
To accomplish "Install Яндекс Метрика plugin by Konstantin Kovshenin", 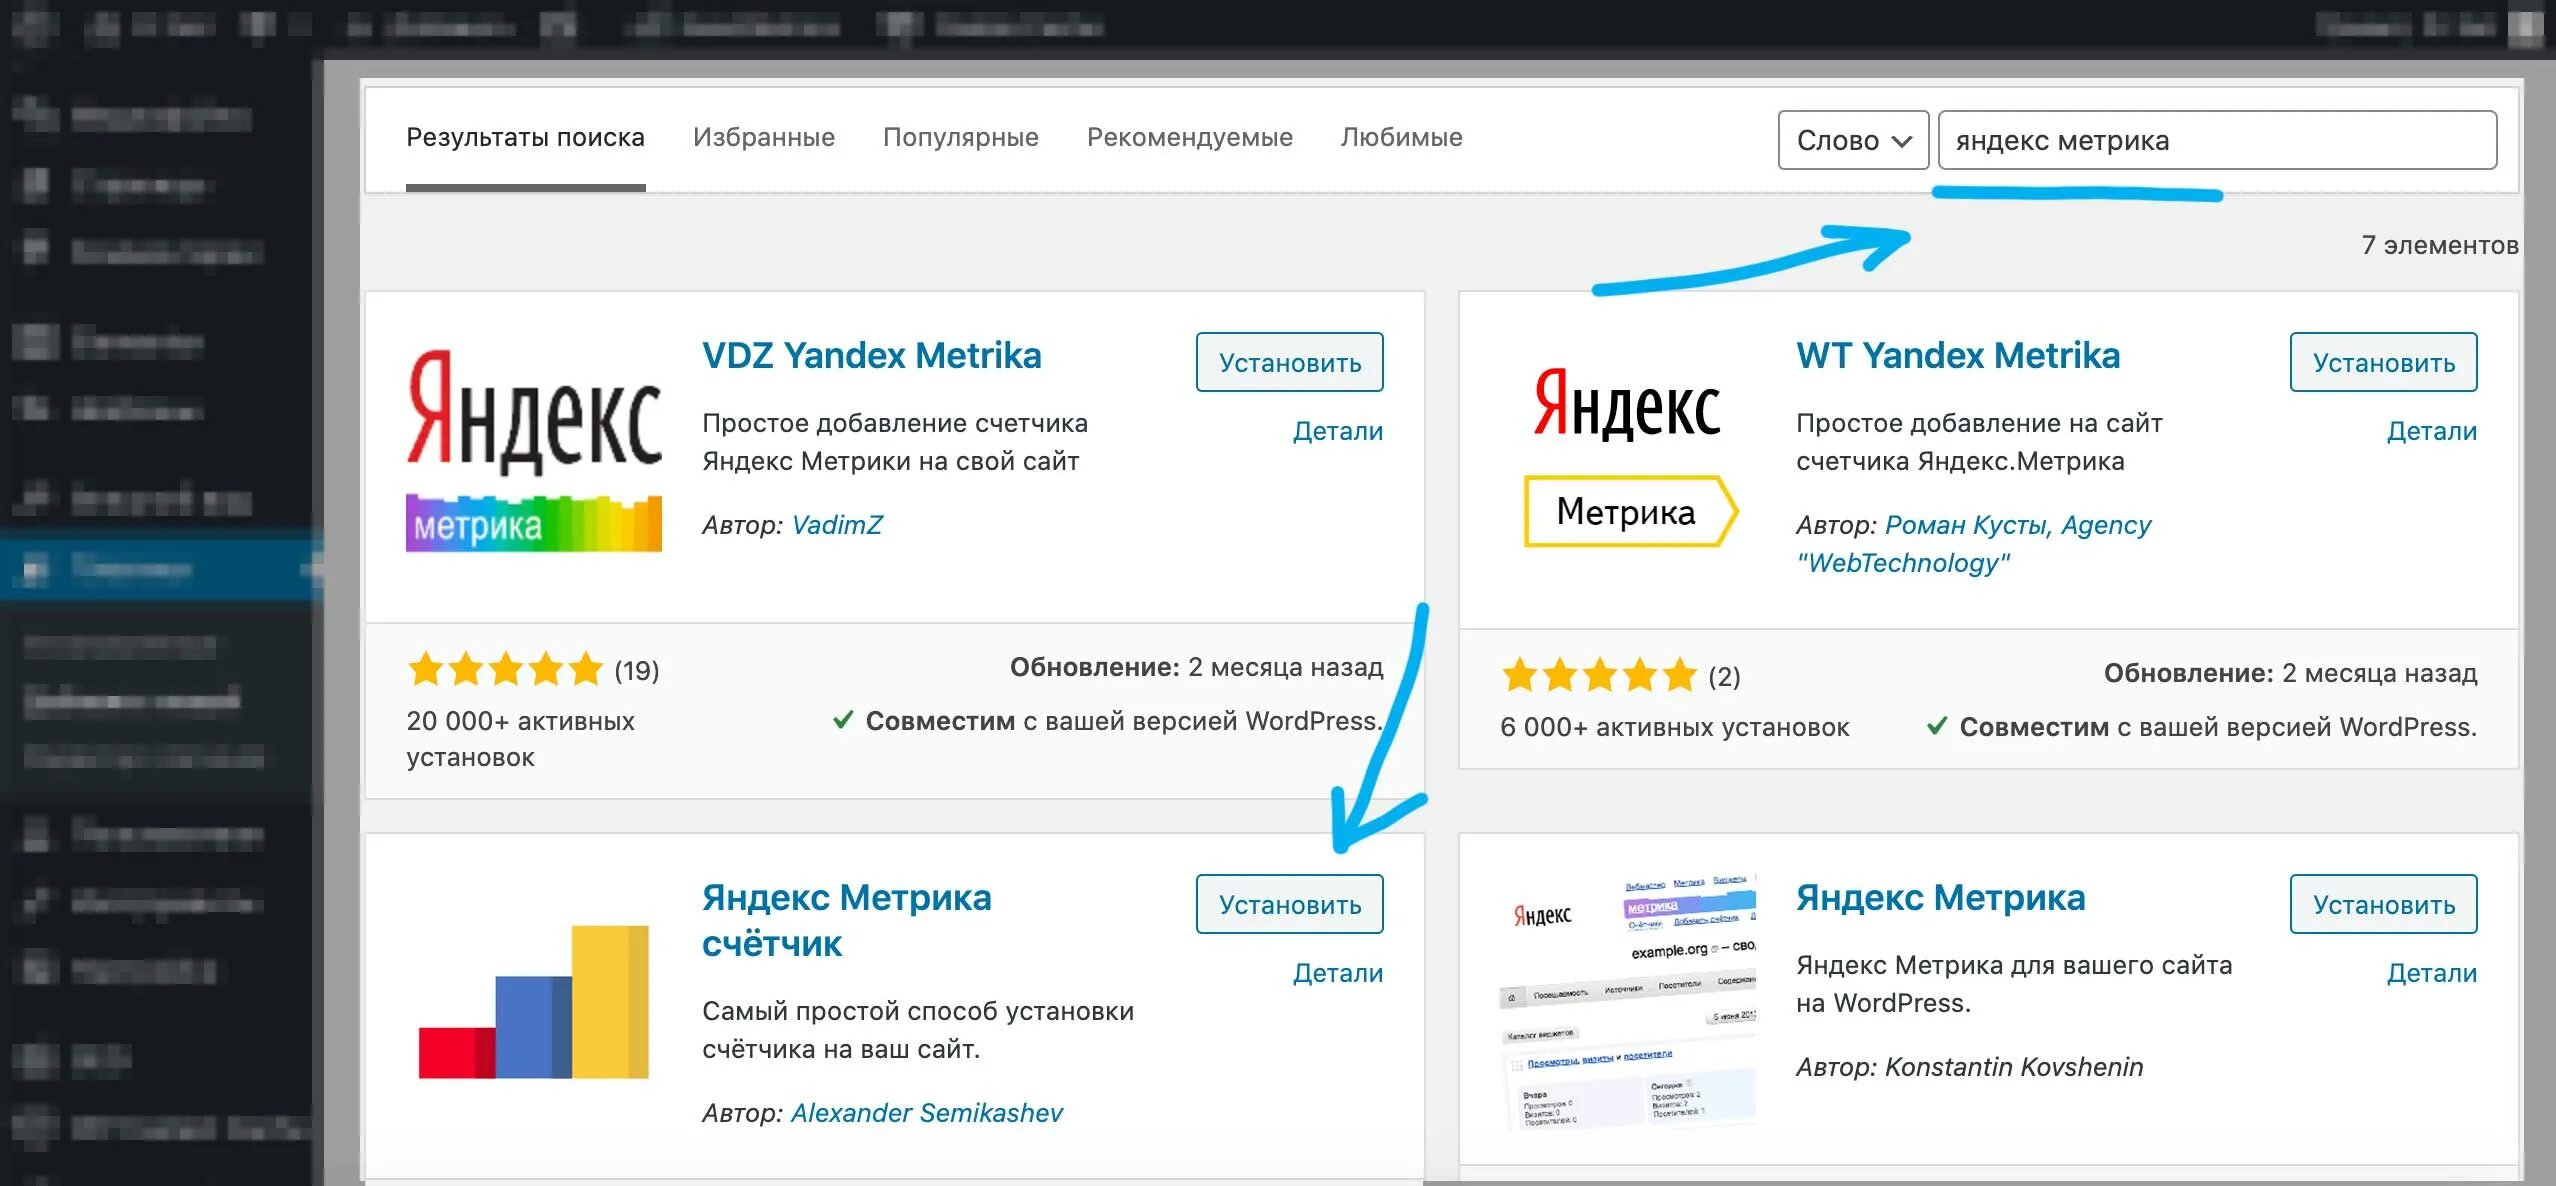I will tap(2383, 904).
